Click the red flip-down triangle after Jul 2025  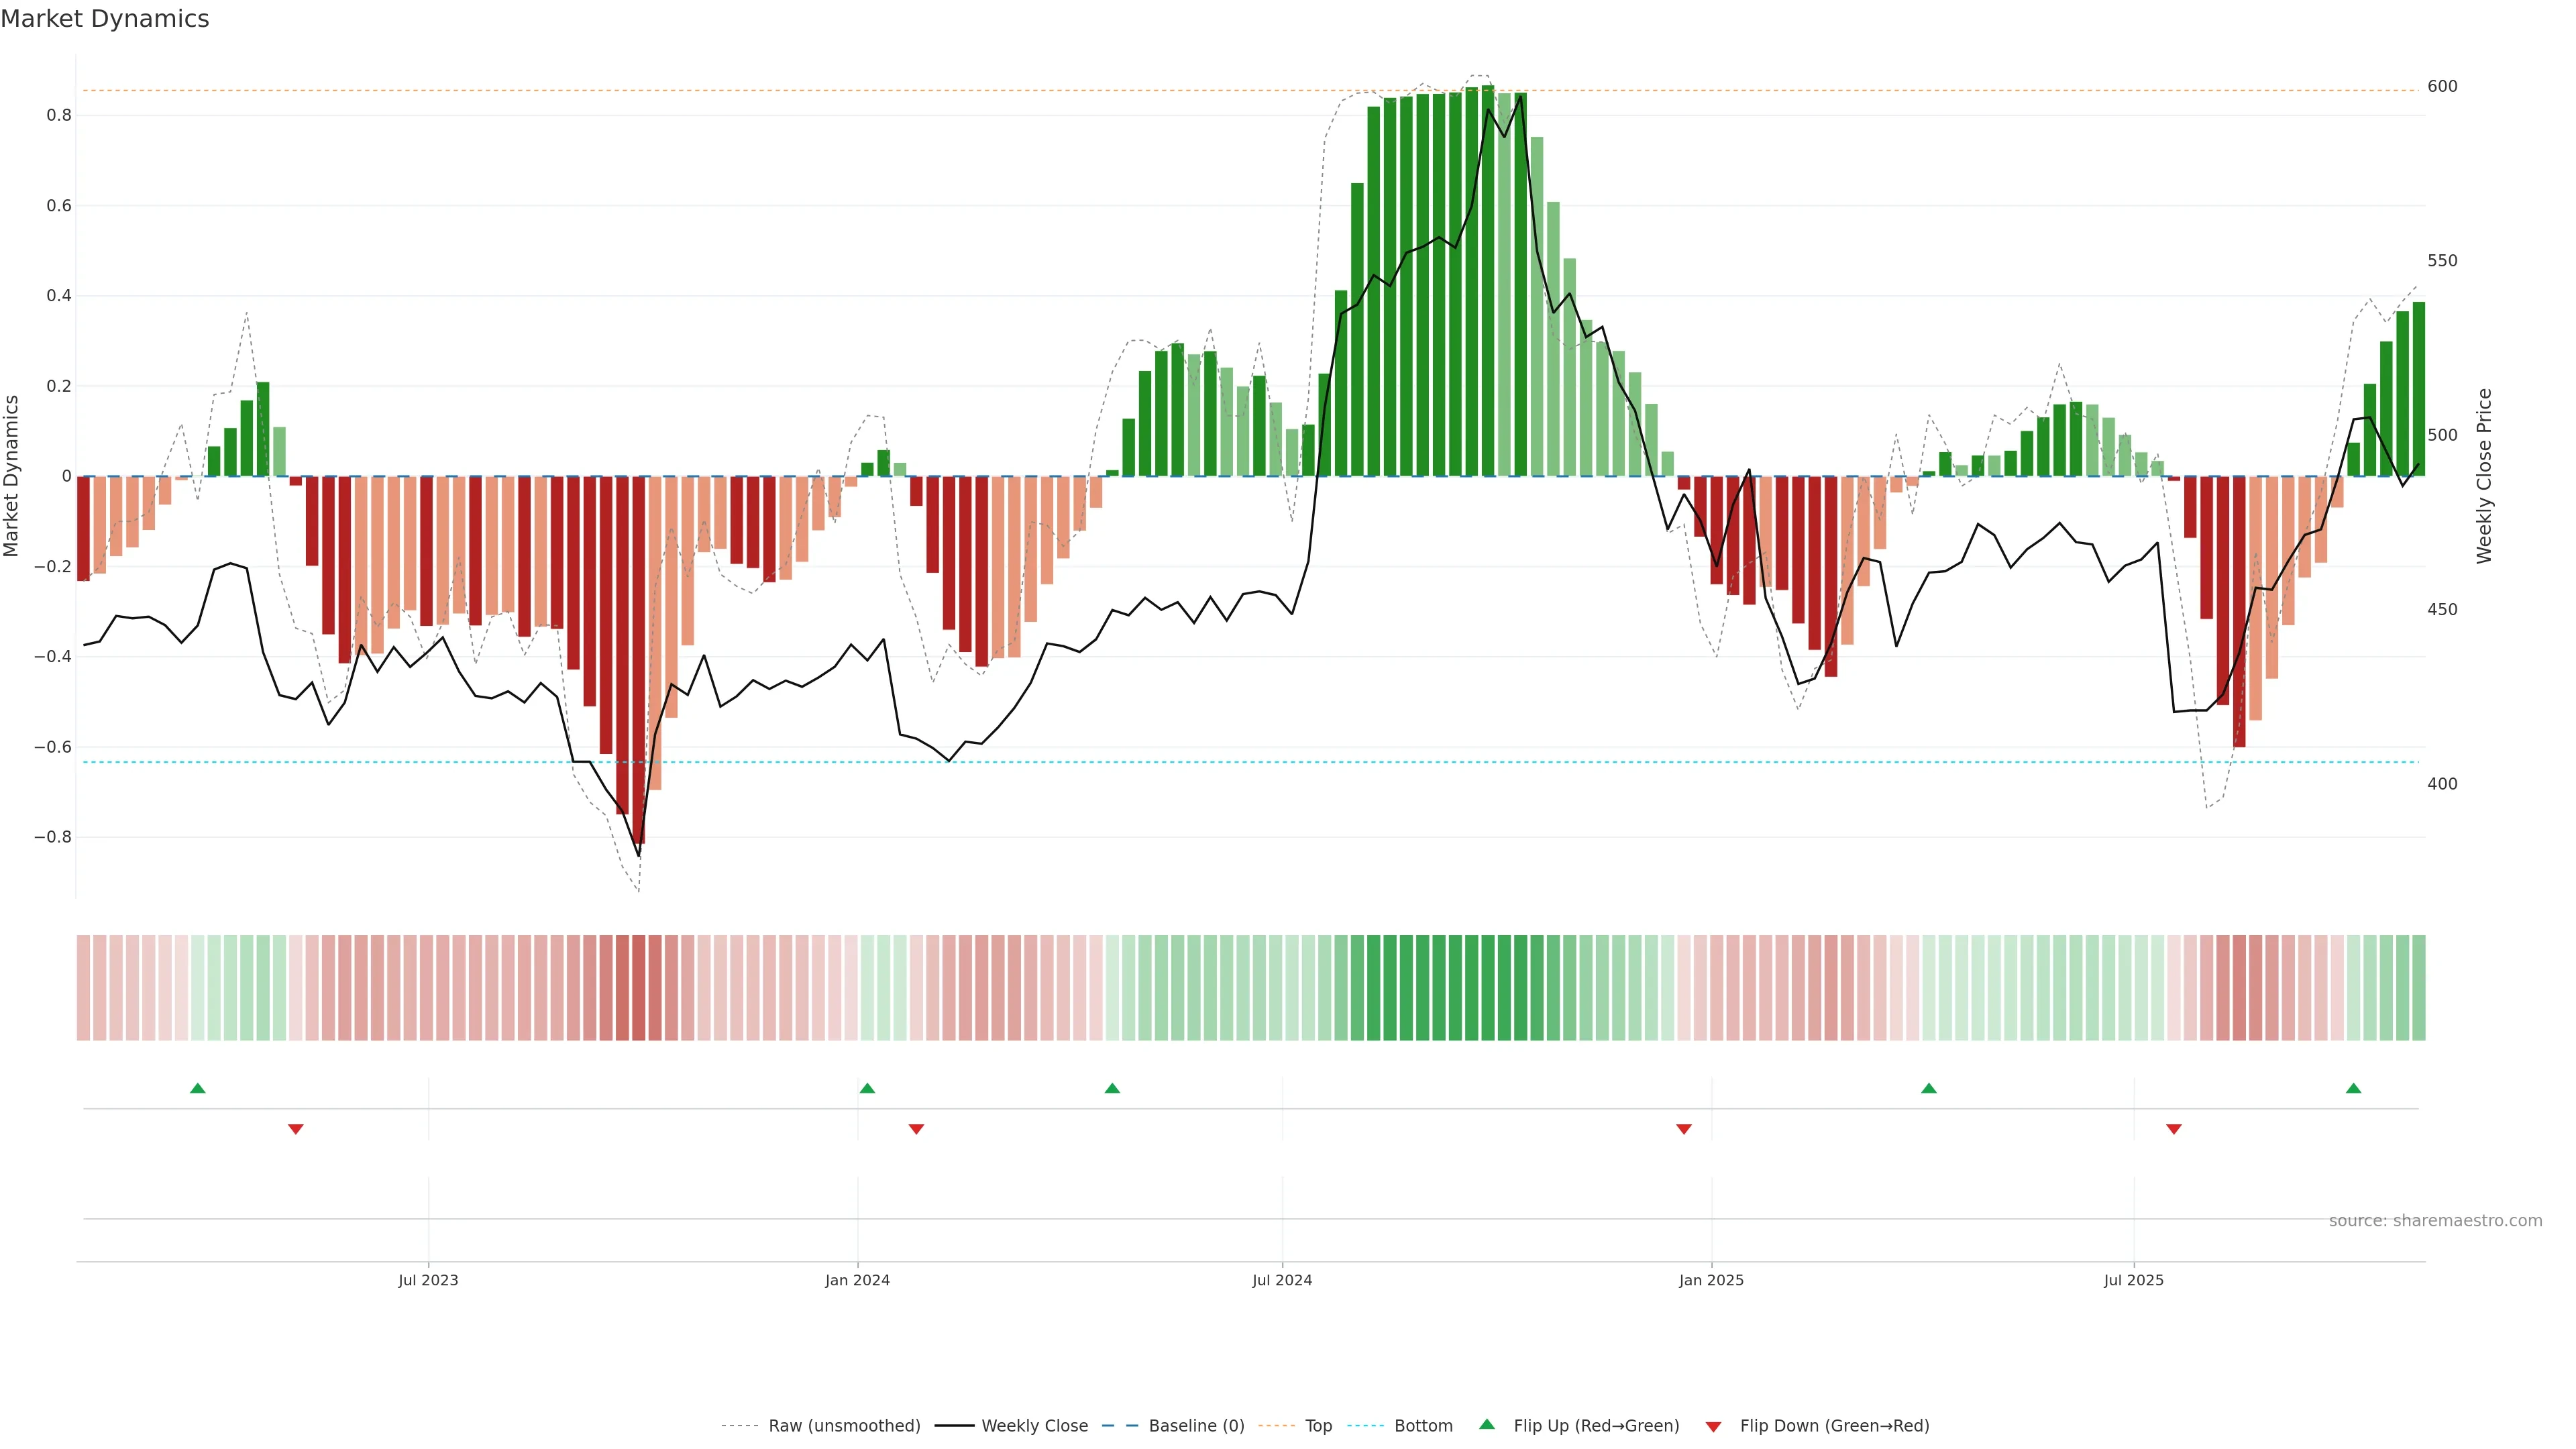point(2174,1129)
